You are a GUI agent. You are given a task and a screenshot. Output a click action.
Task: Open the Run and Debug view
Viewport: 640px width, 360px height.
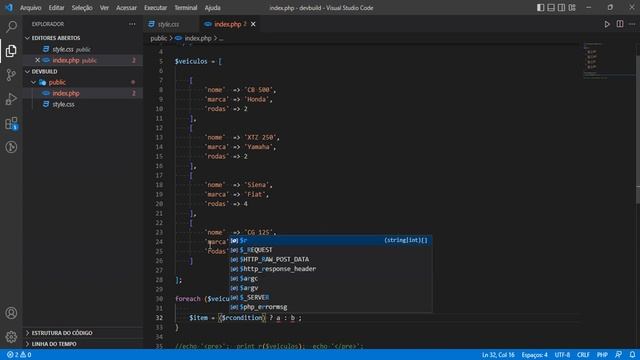[x=11, y=99]
